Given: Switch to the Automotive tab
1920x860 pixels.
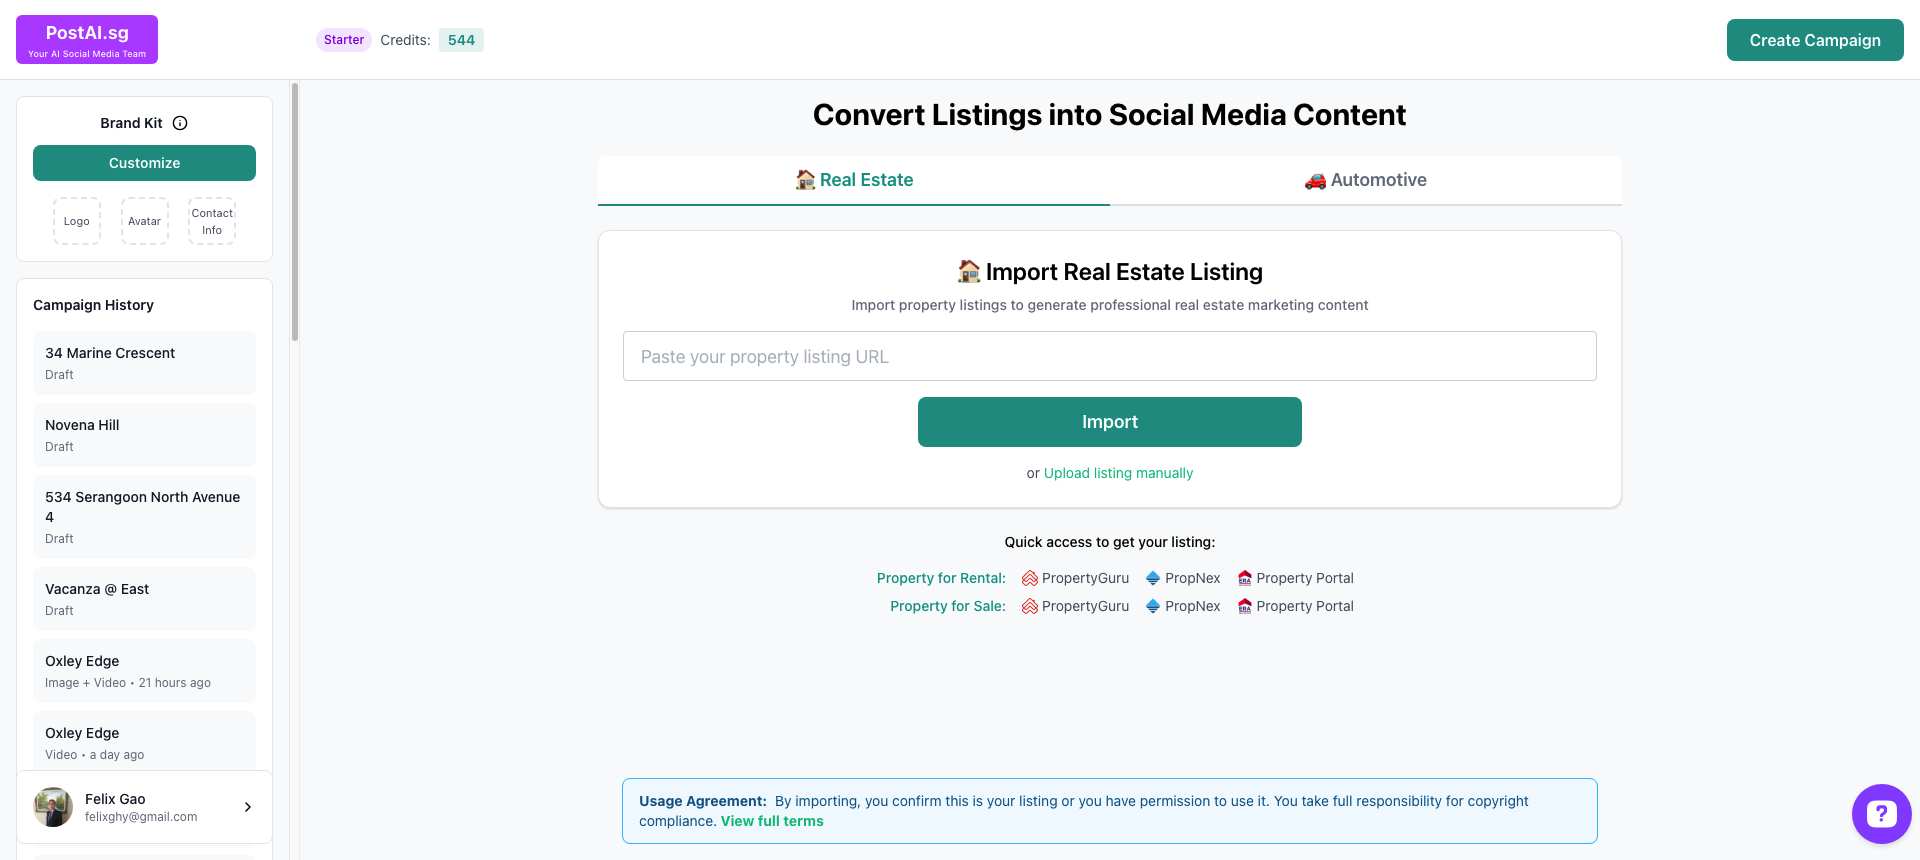Looking at the screenshot, I should coord(1365,180).
